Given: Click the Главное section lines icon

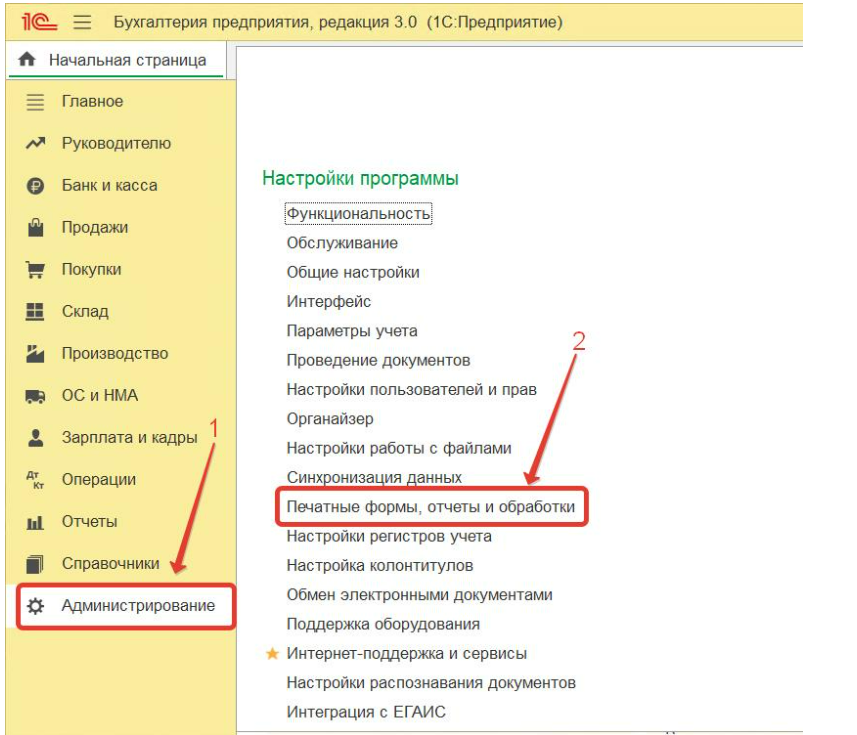Looking at the screenshot, I should (36, 102).
